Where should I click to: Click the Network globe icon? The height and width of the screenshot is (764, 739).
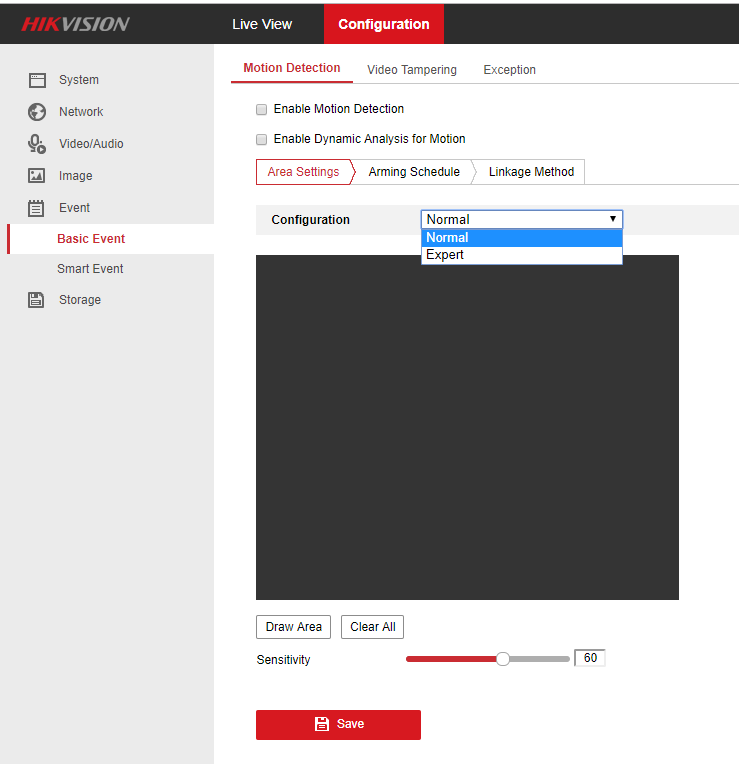click(37, 112)
